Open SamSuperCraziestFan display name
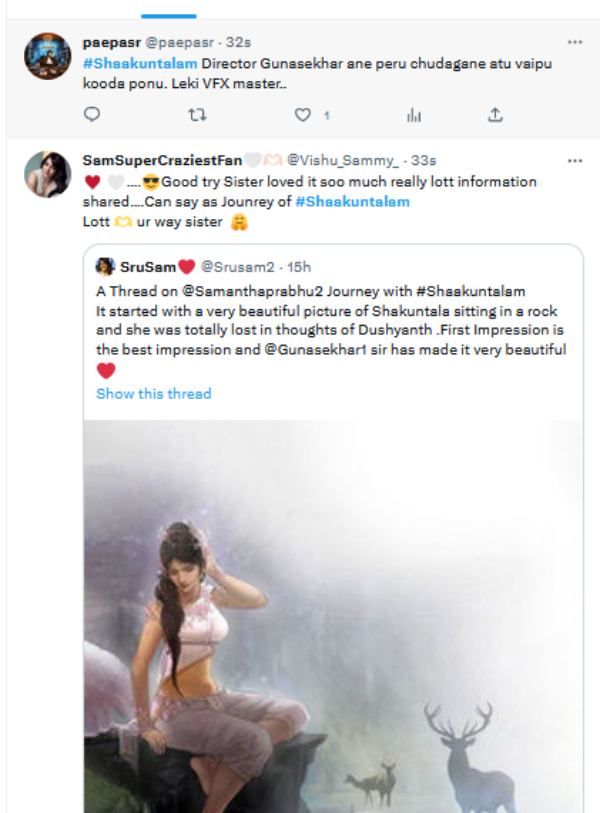Image resolution: width=600 pixels, height=813 pixels. click(163, 160)
